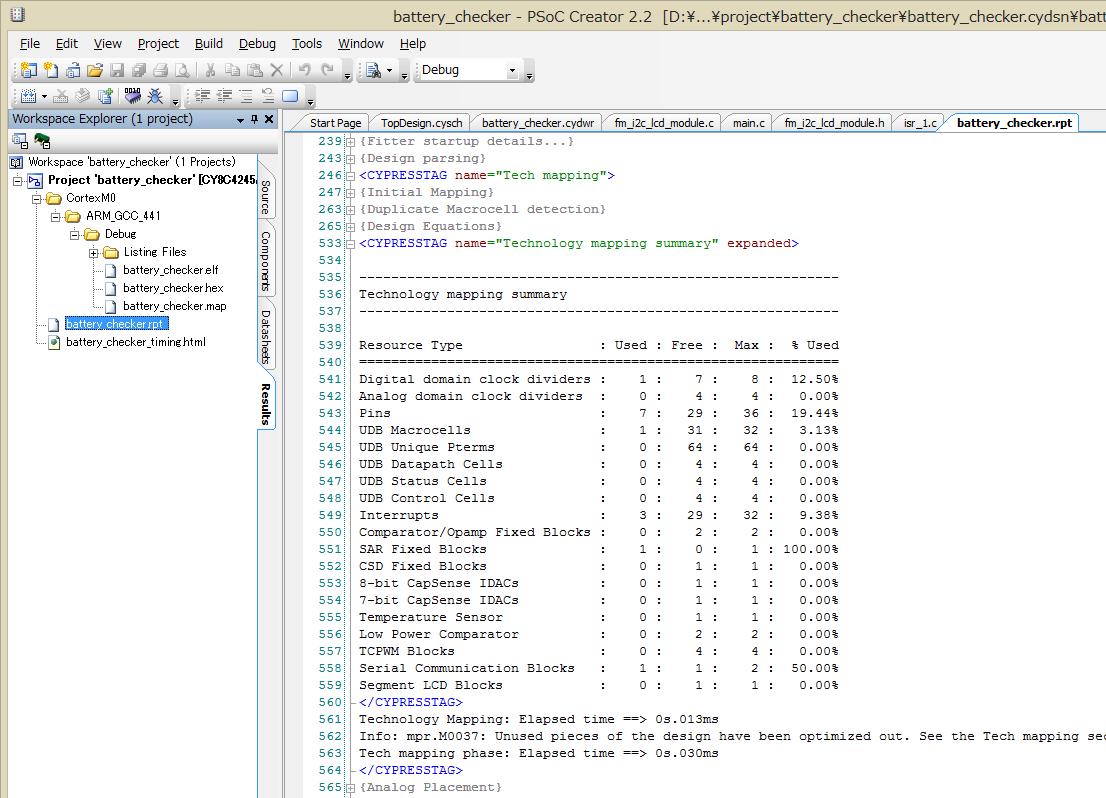The image size is (1106, 798).
Task: Click the blue rectangle toolbar icon
Action: 290,96
